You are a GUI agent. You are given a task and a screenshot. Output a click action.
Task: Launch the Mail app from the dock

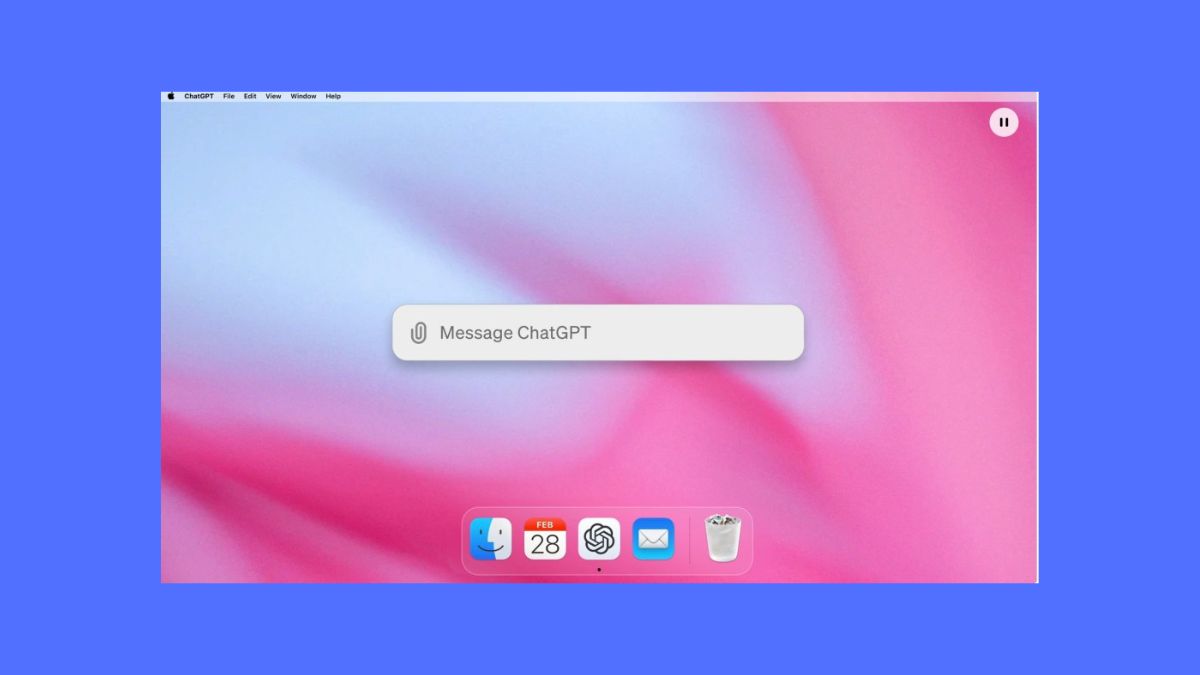click(x=653, y=540)
